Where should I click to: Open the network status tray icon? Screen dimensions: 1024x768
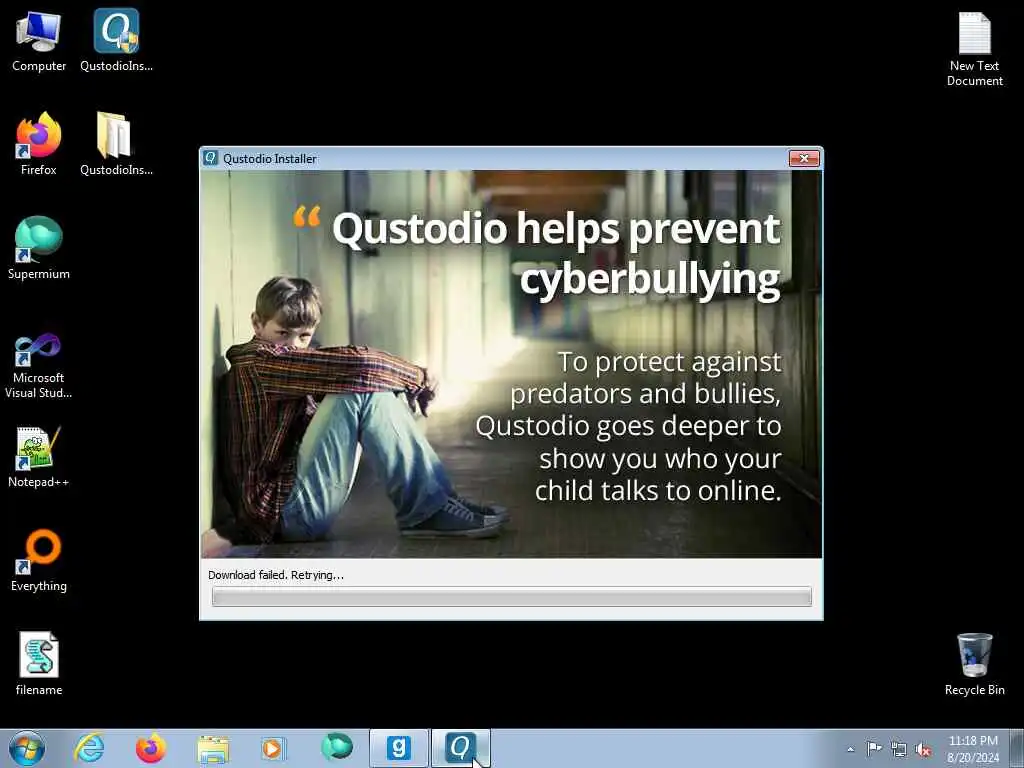899,749
